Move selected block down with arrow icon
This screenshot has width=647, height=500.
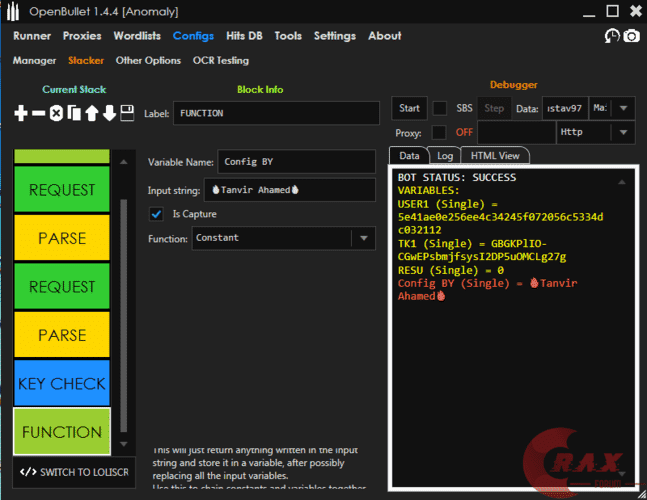tap(108, 114)
